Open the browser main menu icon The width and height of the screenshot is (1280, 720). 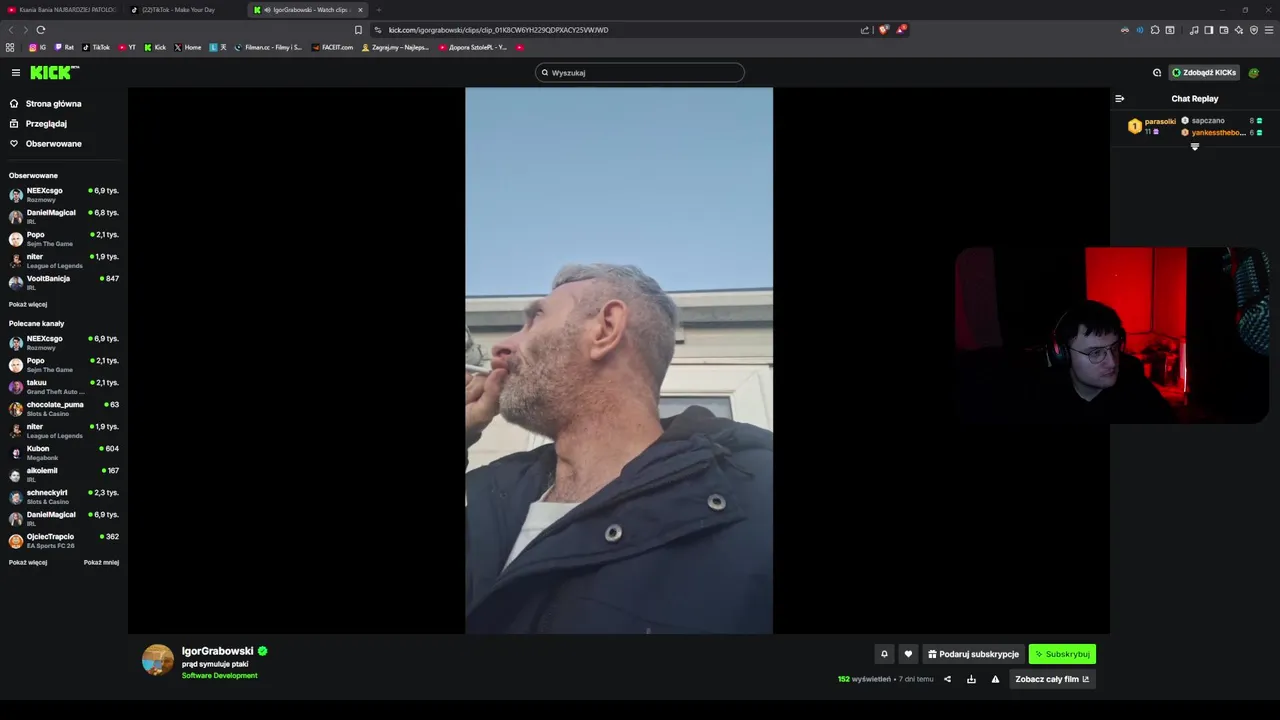point(1269,30)
